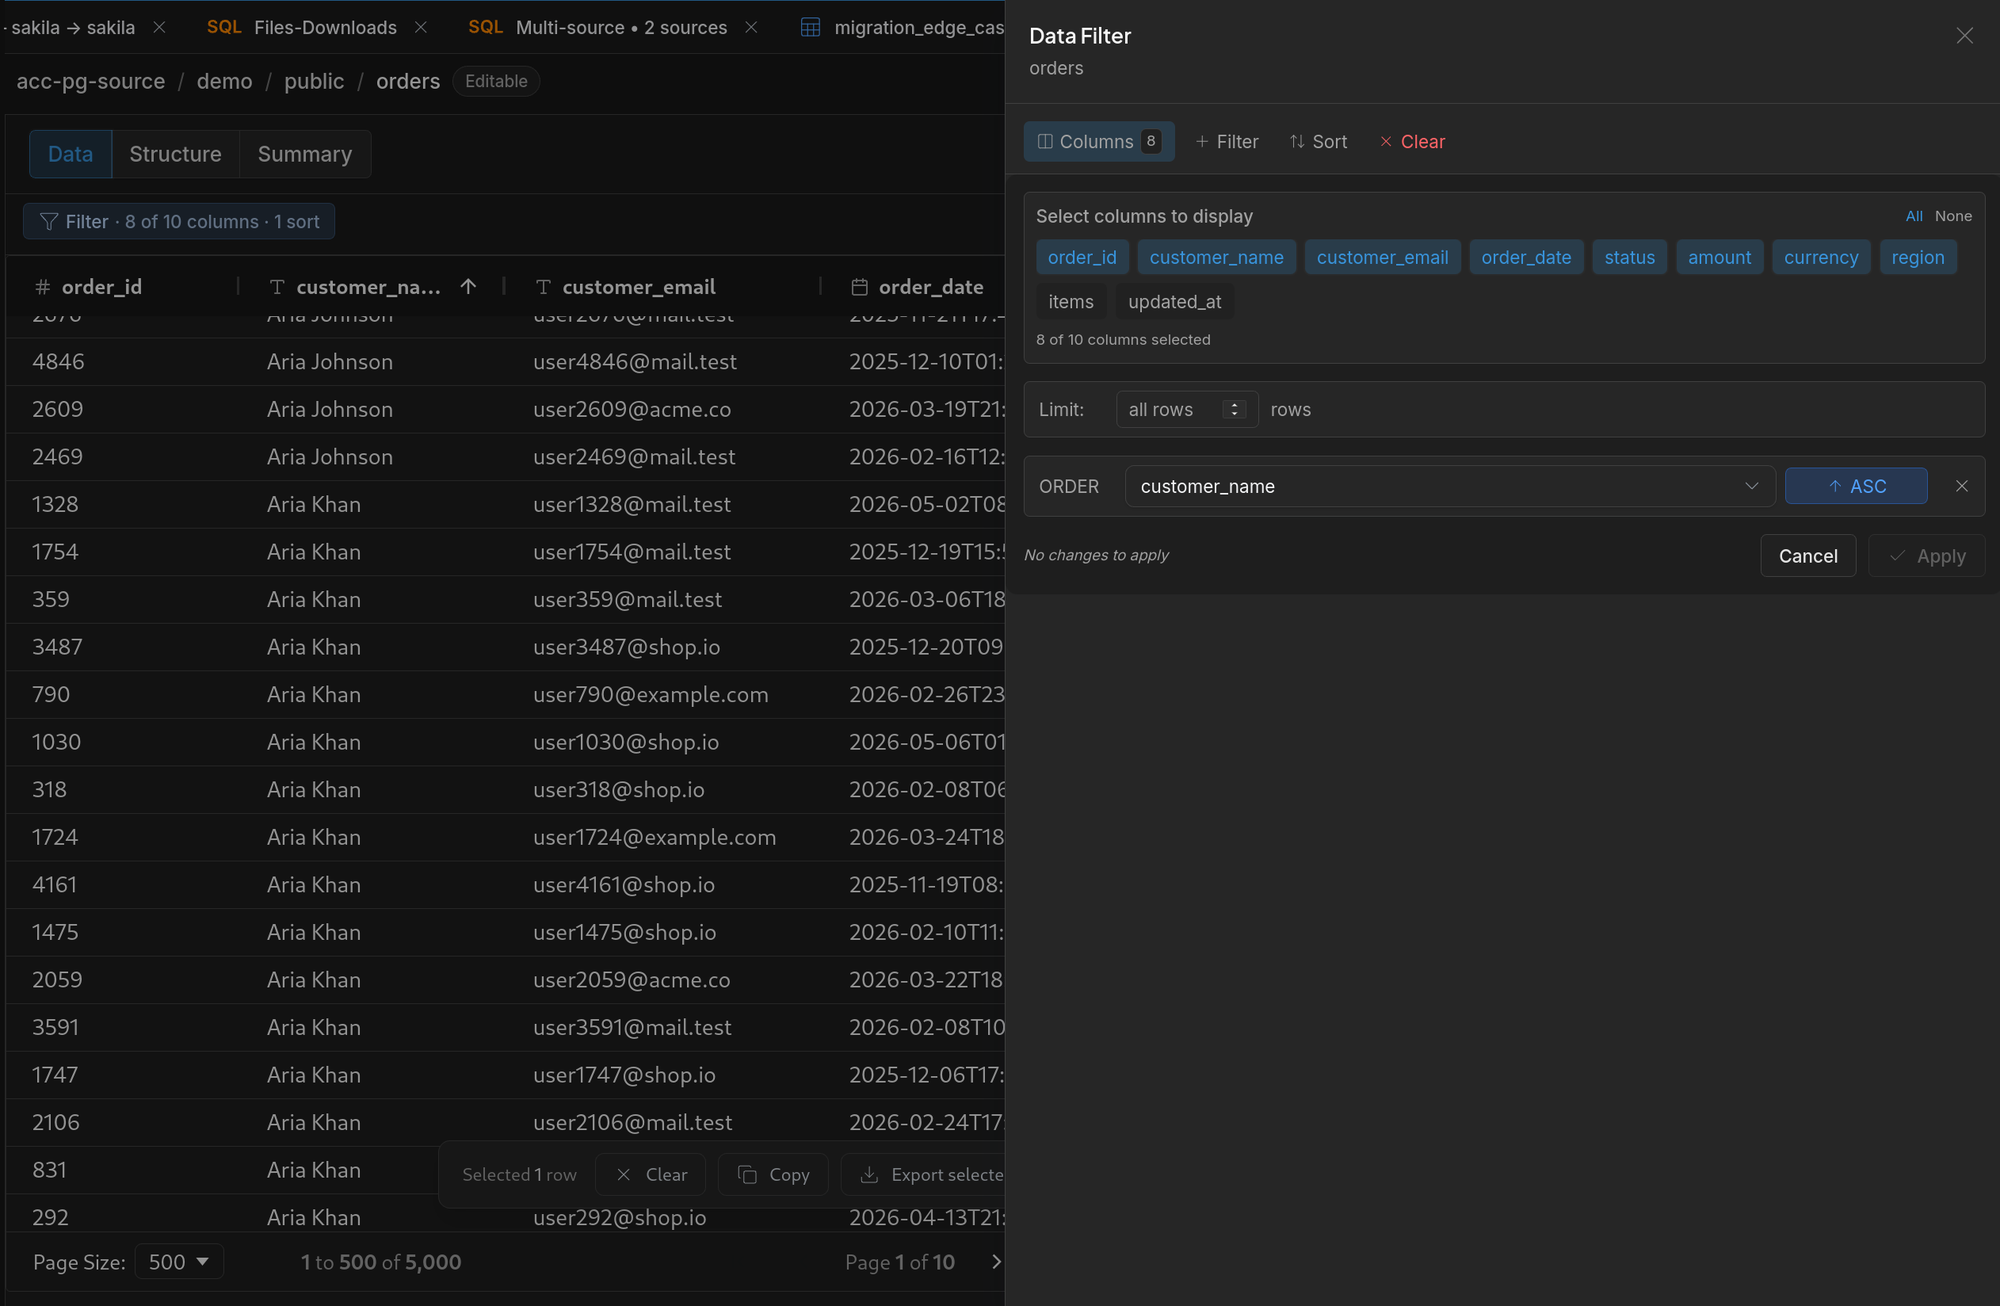The width and height of the screenshot is (2000, 1306).
Task: Select cell user2059@acme.co
Action: coord(632,980)
